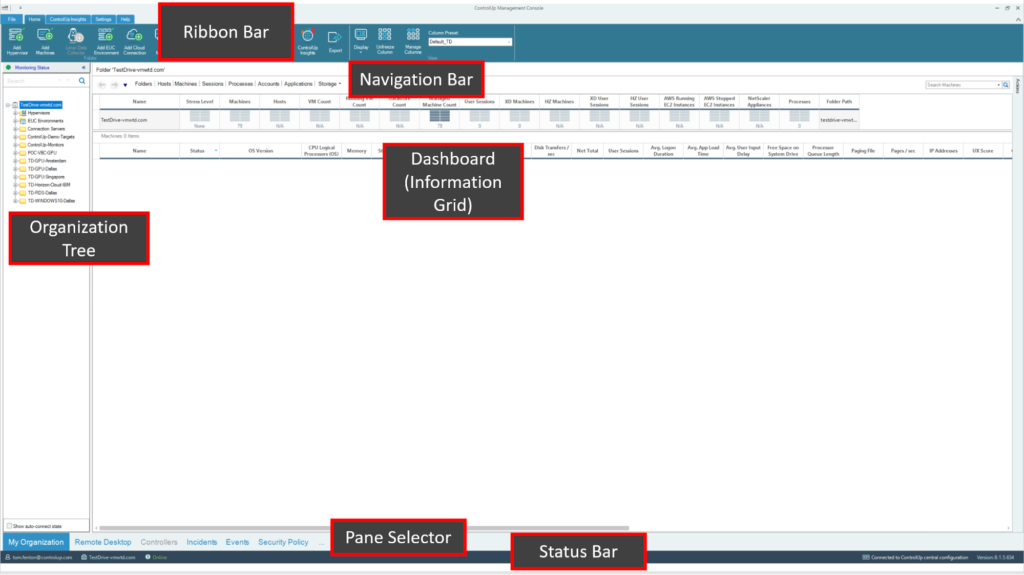Switch to the Incidents pane
1024x575 pixels.
[x=202, y=542]
